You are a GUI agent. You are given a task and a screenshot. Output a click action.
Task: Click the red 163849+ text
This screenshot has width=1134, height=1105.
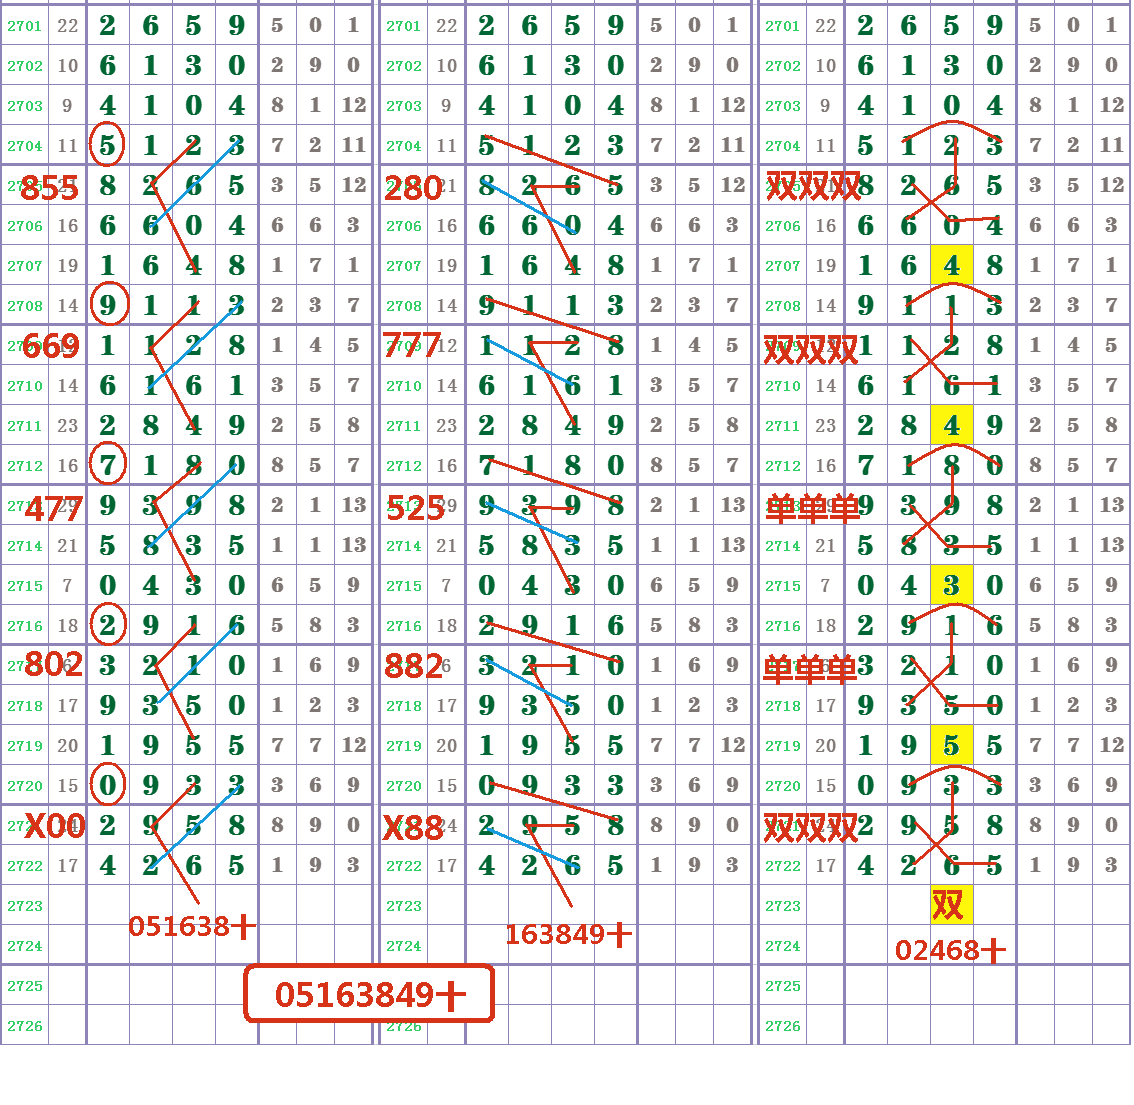(x=568, y=935)
